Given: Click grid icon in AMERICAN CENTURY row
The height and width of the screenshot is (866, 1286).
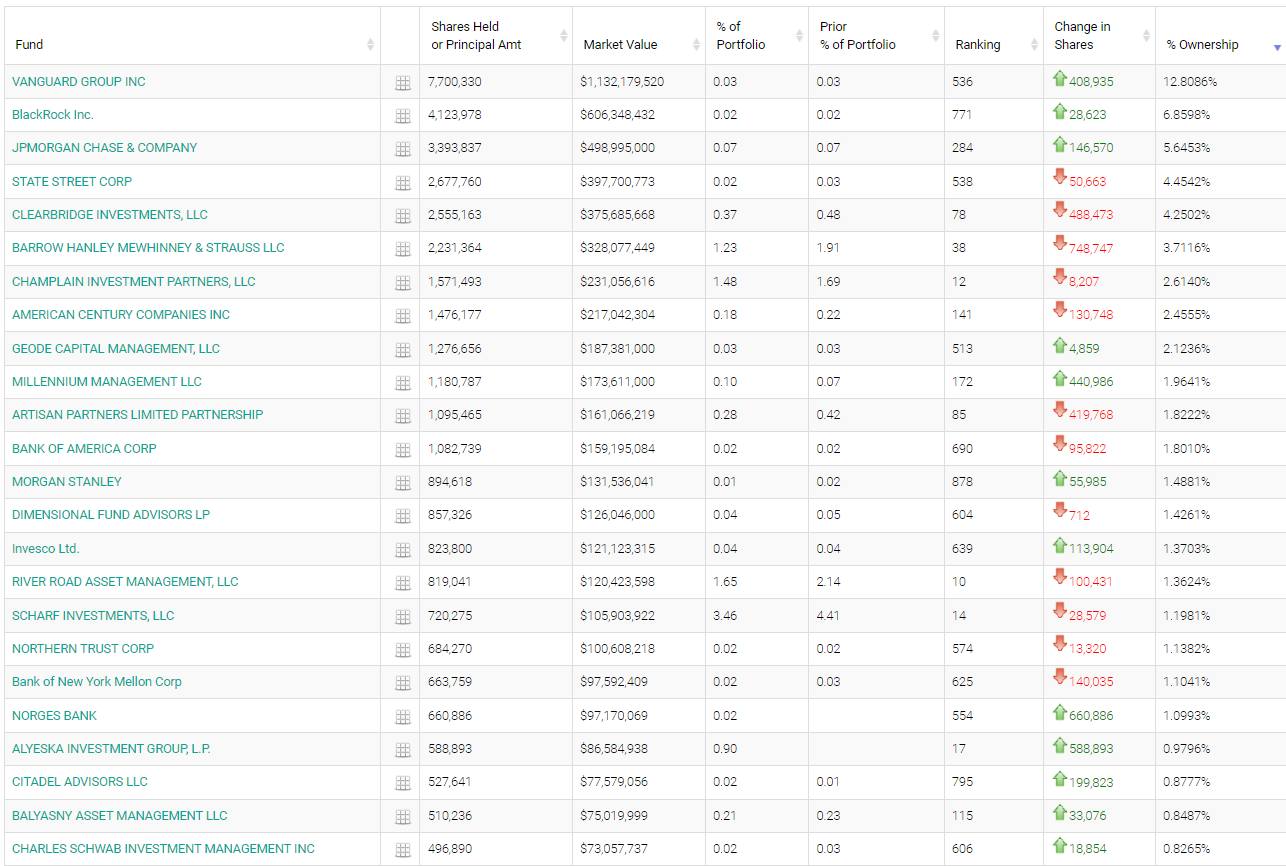Looking at the screenshot, I should [x=403, y=316].
